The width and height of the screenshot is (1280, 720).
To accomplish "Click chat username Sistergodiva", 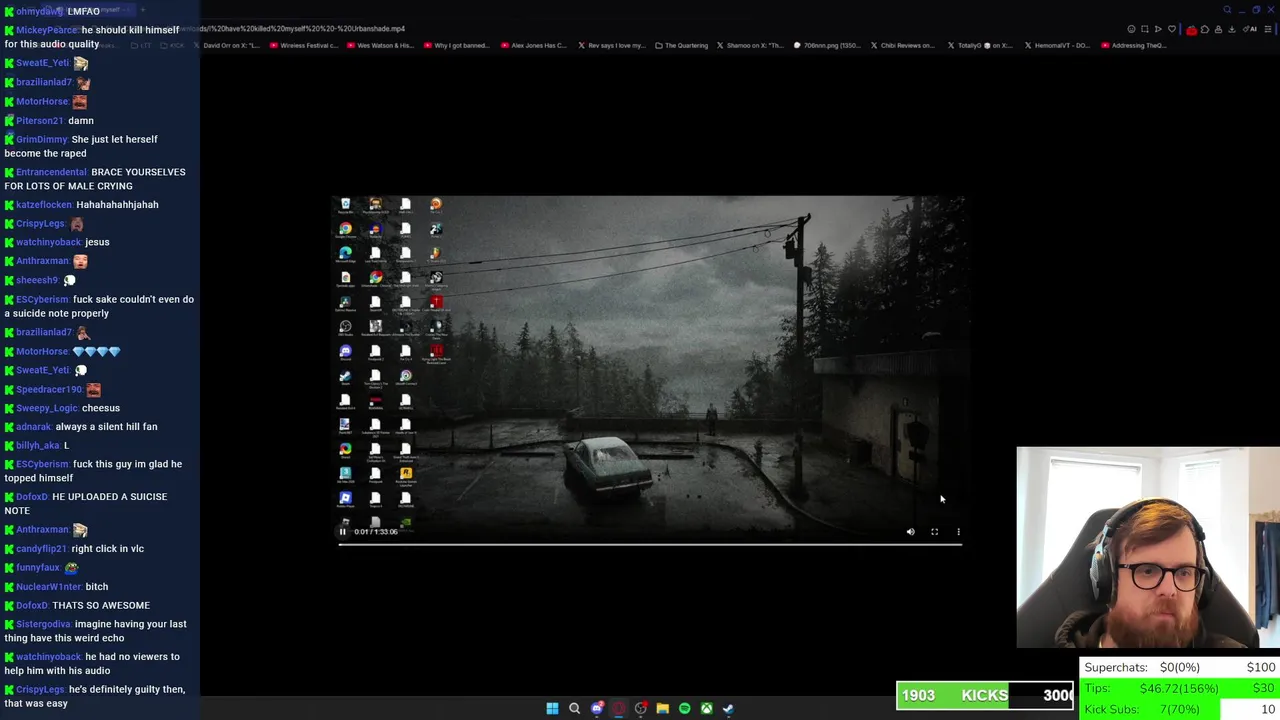I will [43, 624].
